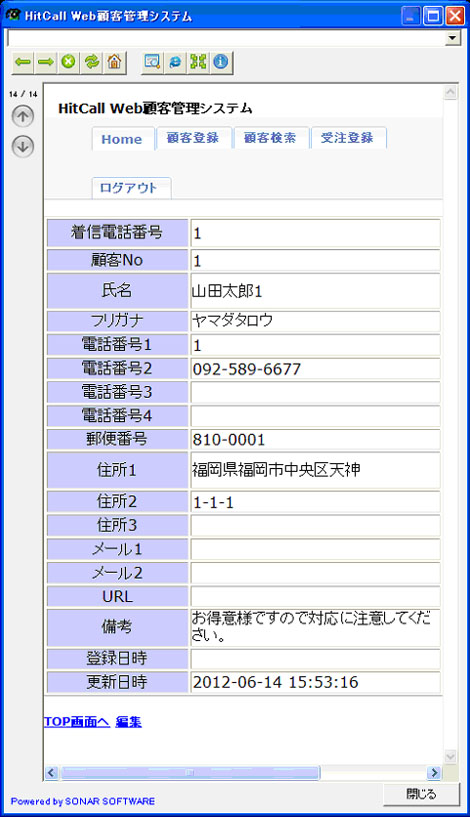Image resolution: width=470 pixels, height=817 pixels.
Task: Go to previous record with up arrow
Action: (22, 116)
